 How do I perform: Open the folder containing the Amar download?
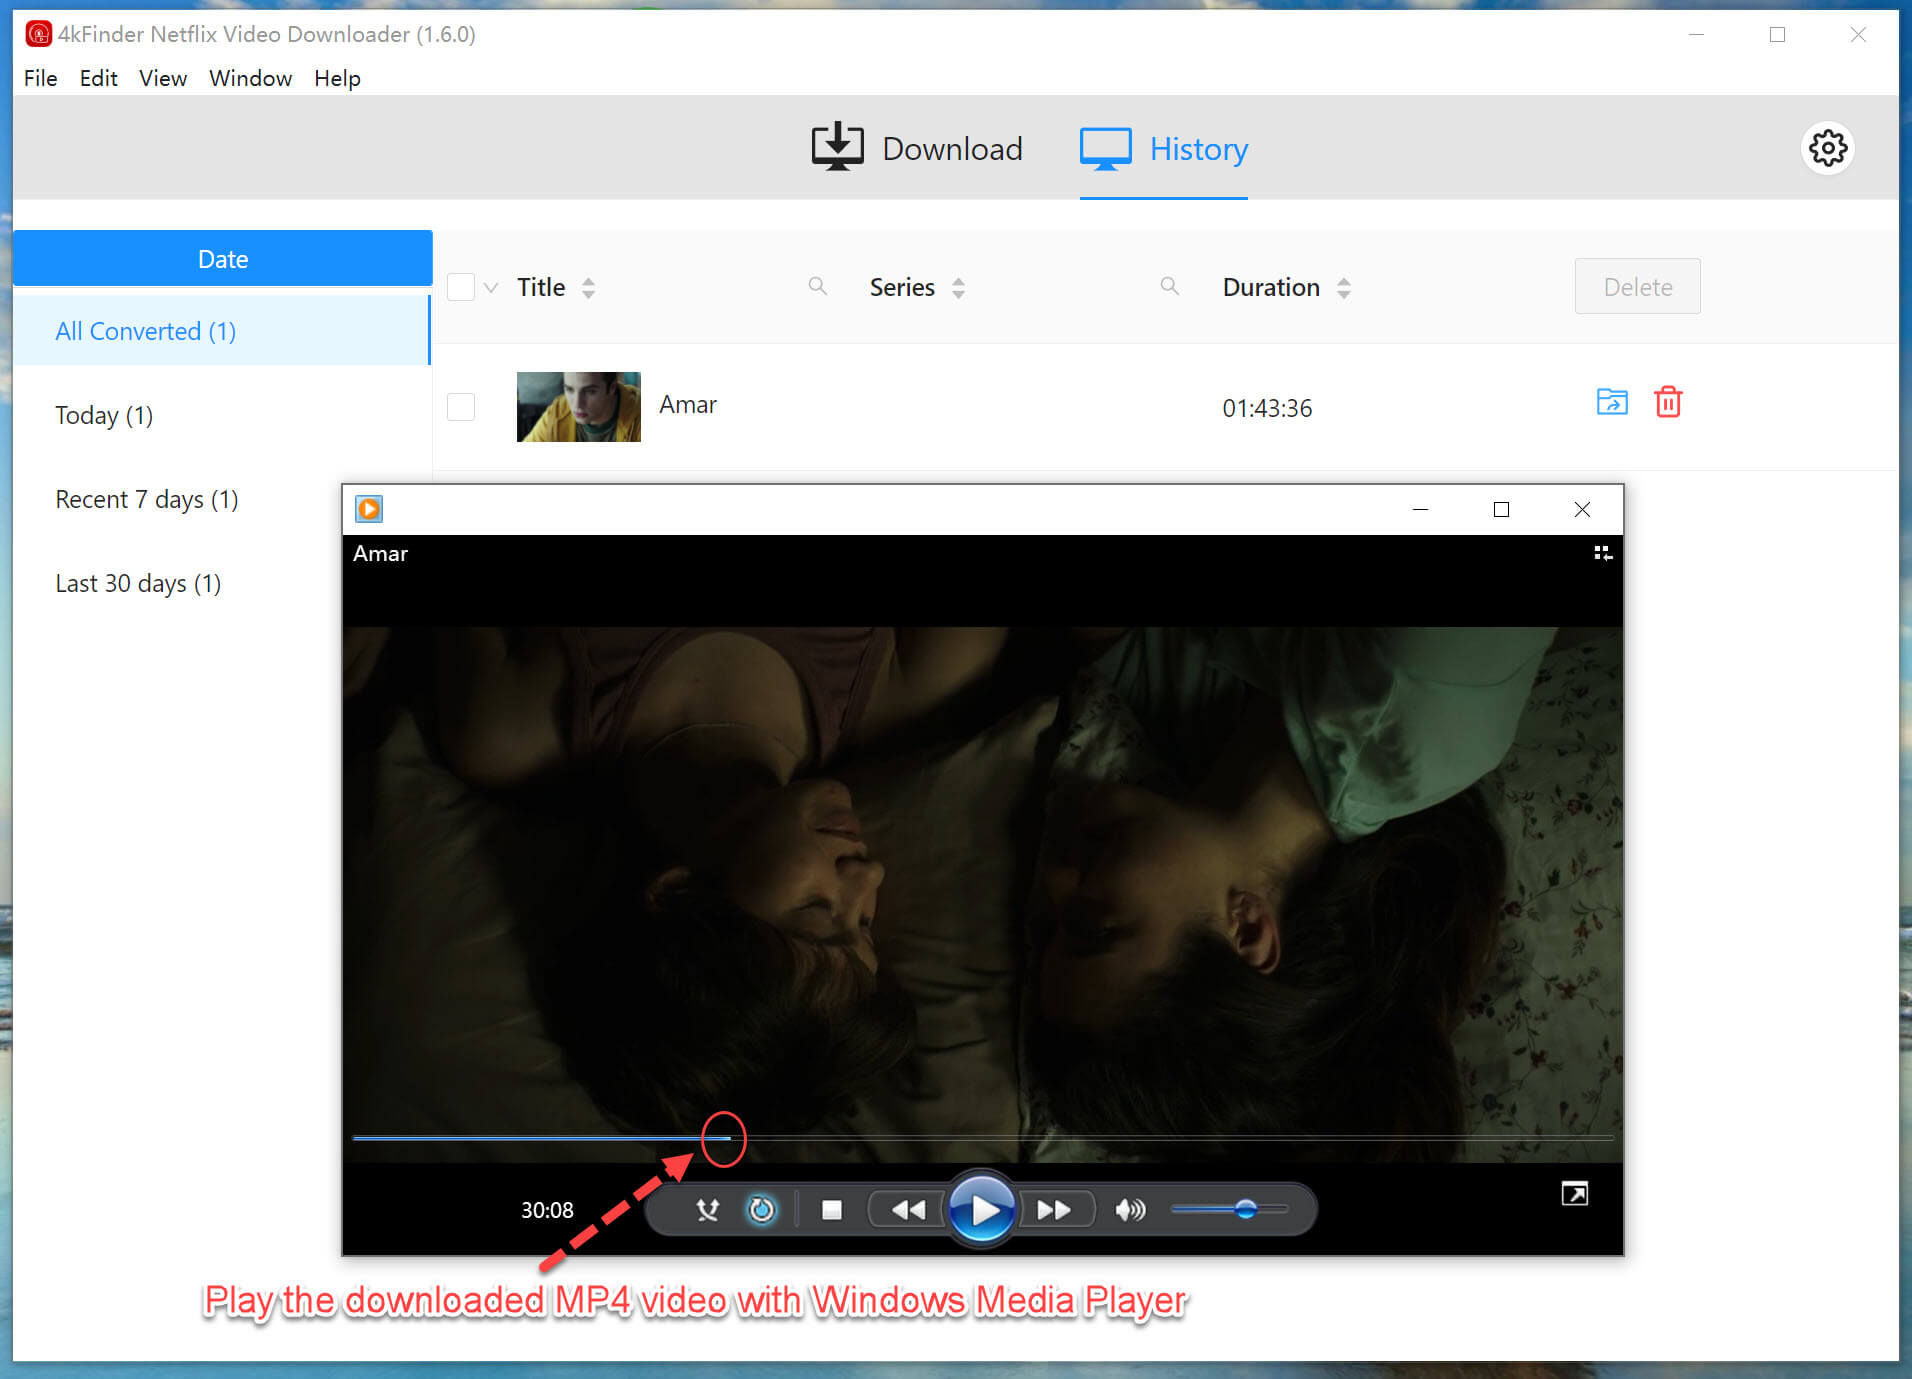click(x=1611, y=402)
